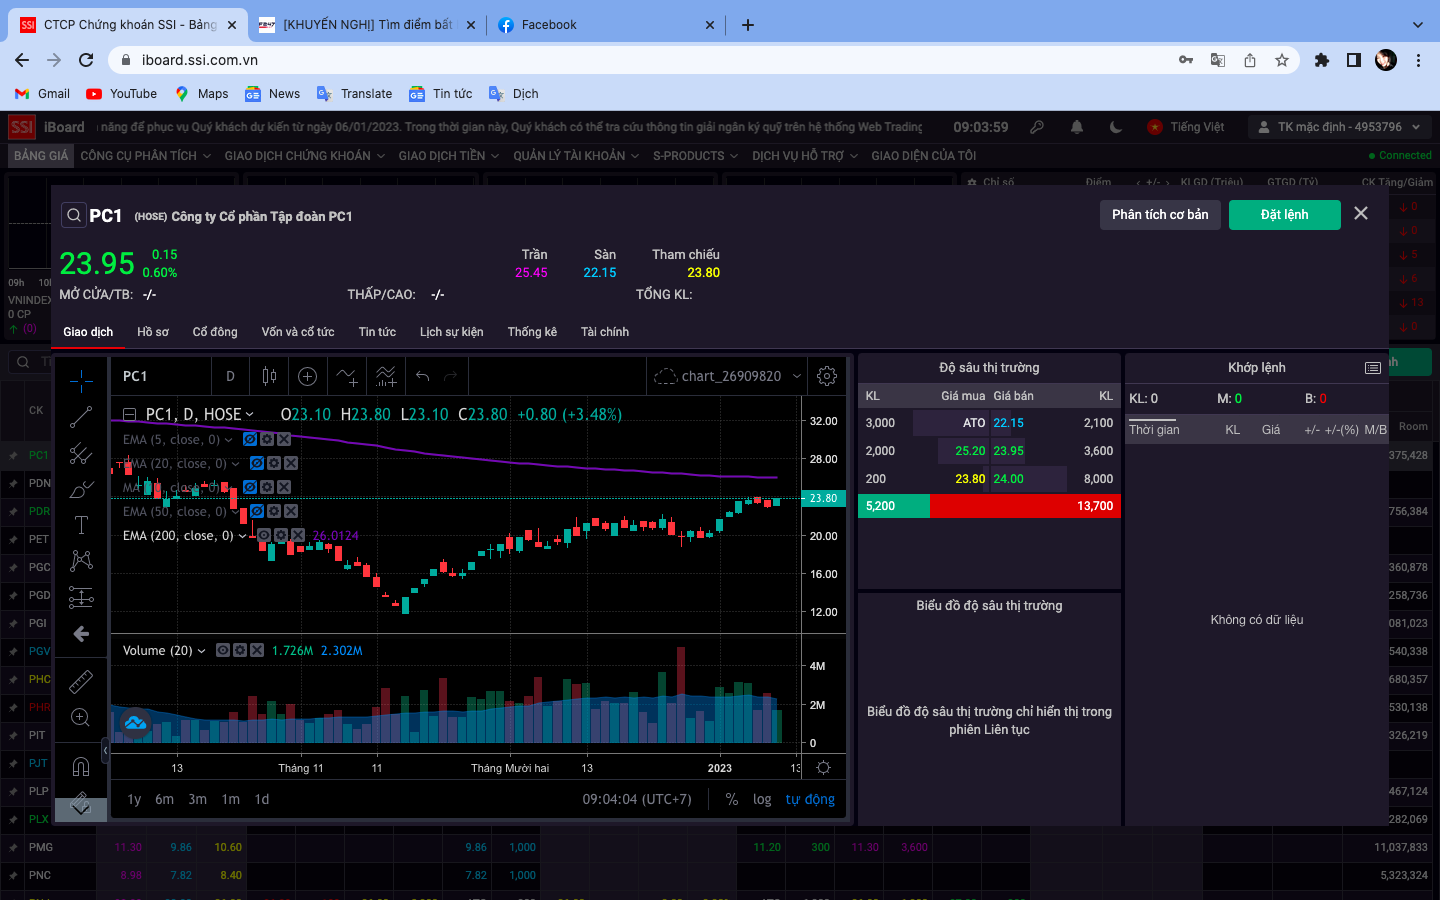
Task: Switch to the Tin tức tab
Action: click(x=377, y=332)
